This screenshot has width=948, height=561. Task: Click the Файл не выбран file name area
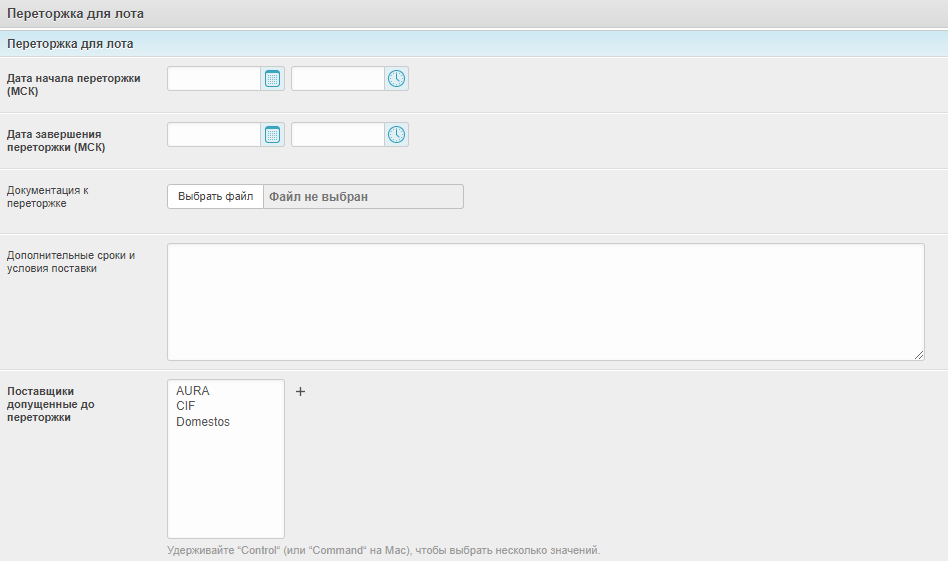coord(363,197)
